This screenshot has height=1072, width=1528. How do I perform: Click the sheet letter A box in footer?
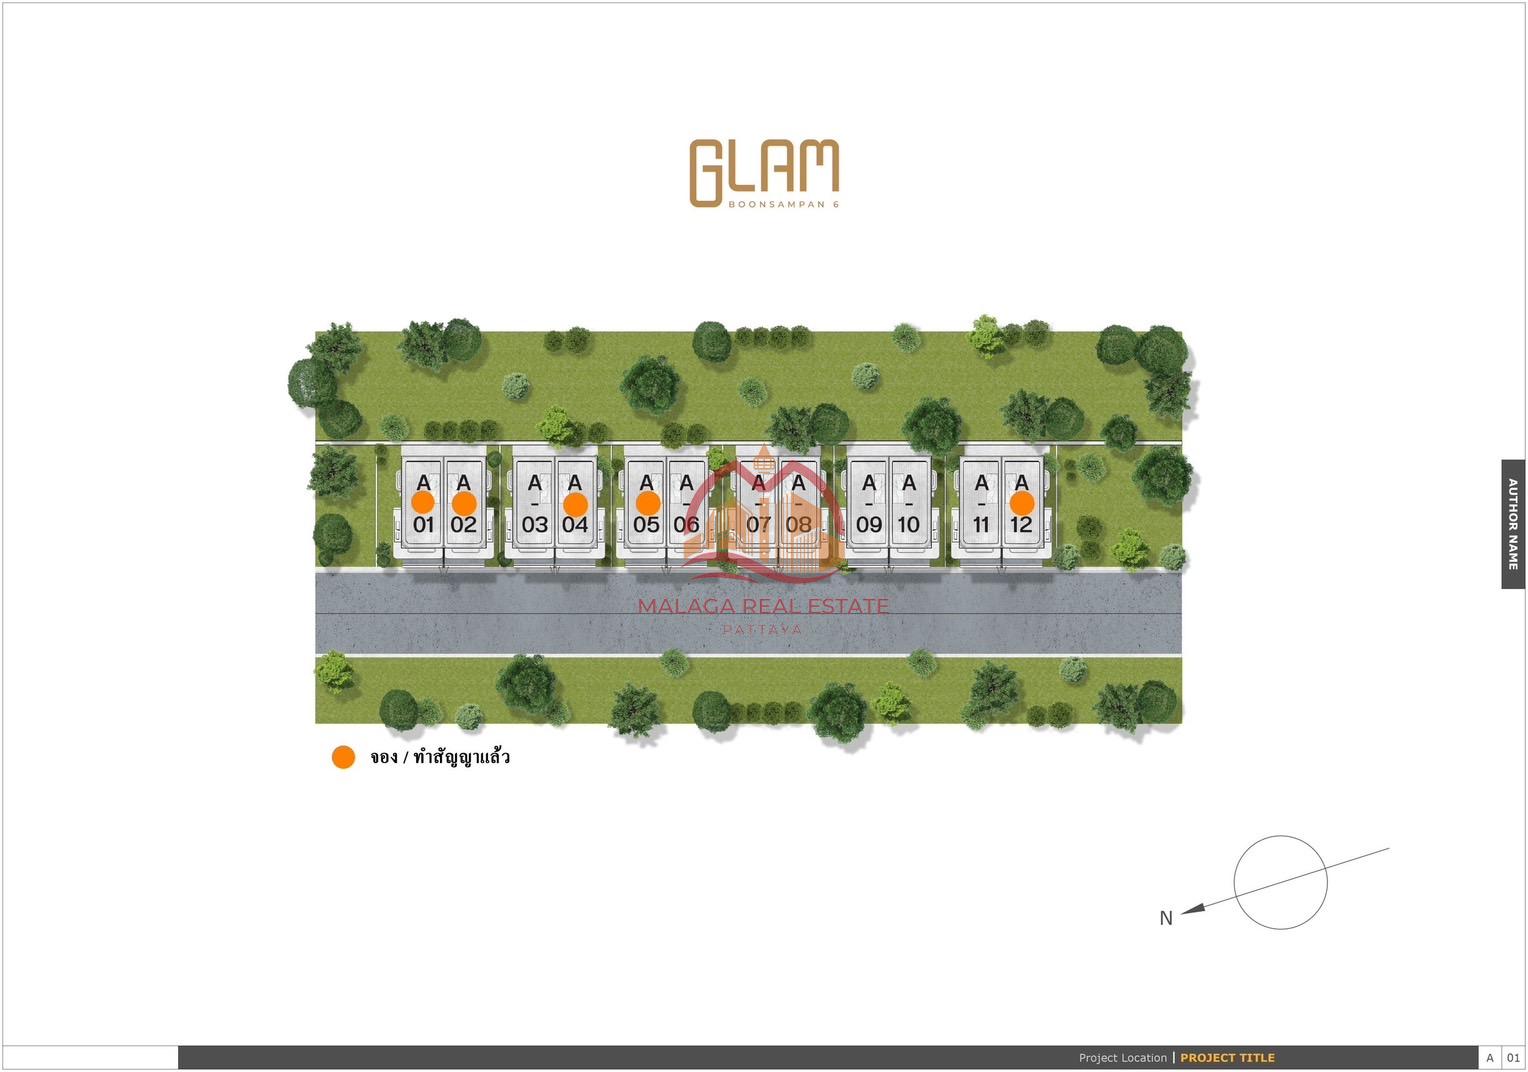pyautogui.click(x=1490, y=1058)
